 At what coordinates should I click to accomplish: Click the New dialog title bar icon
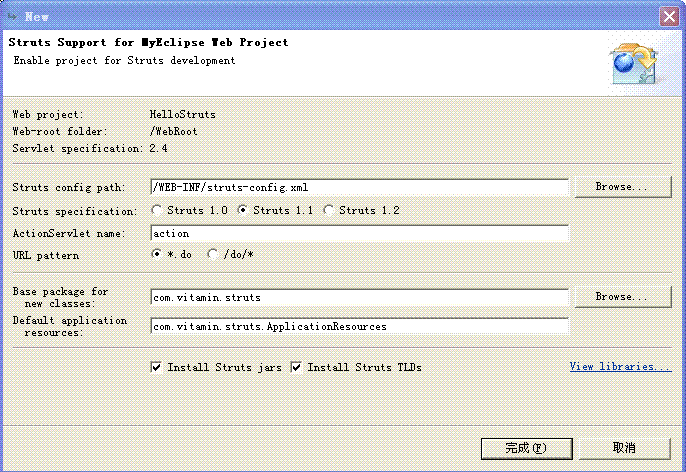13,17
